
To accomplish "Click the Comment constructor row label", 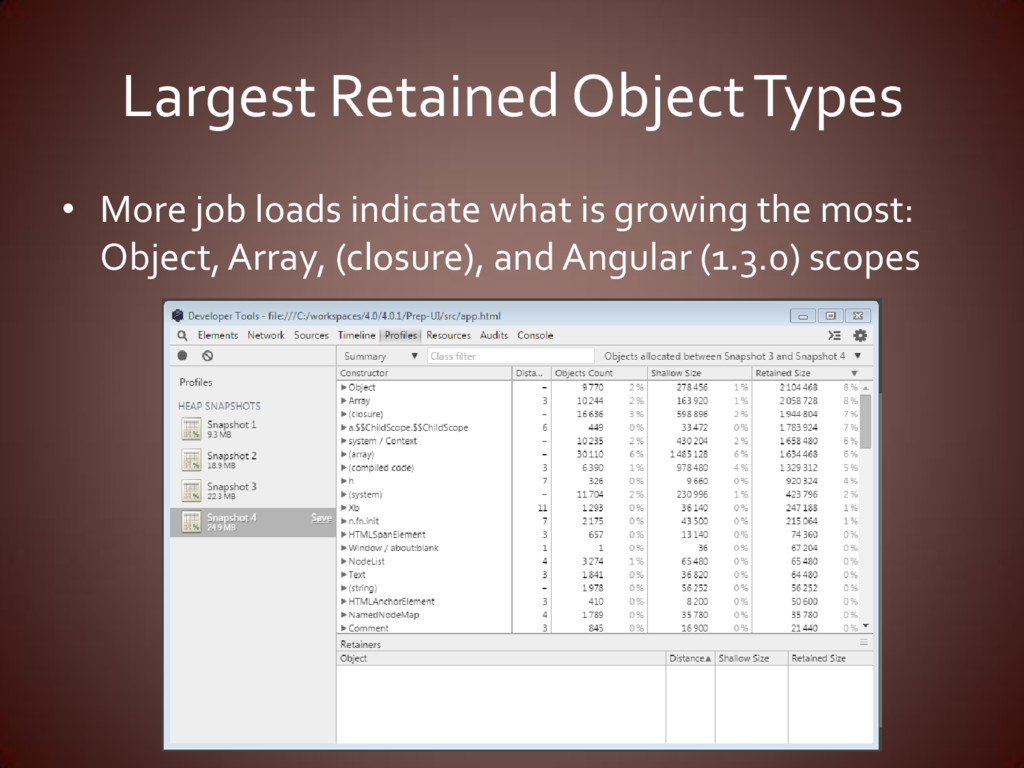I will (x=368, y=628).
